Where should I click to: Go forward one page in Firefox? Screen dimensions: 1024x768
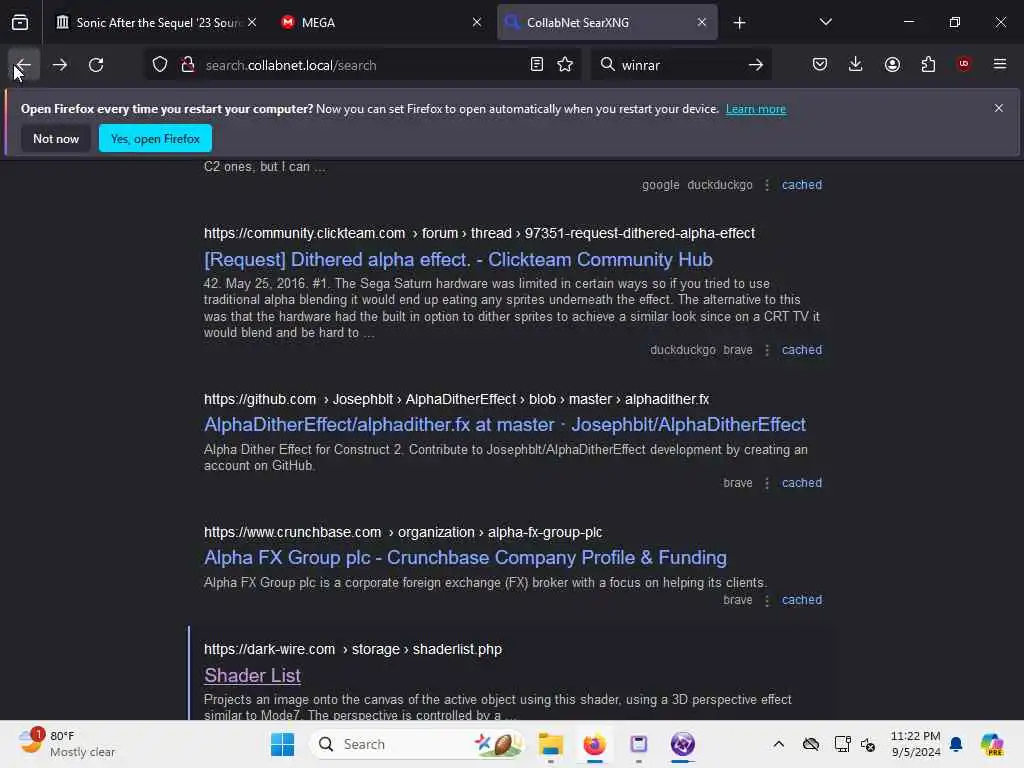[x=59, y=65]
